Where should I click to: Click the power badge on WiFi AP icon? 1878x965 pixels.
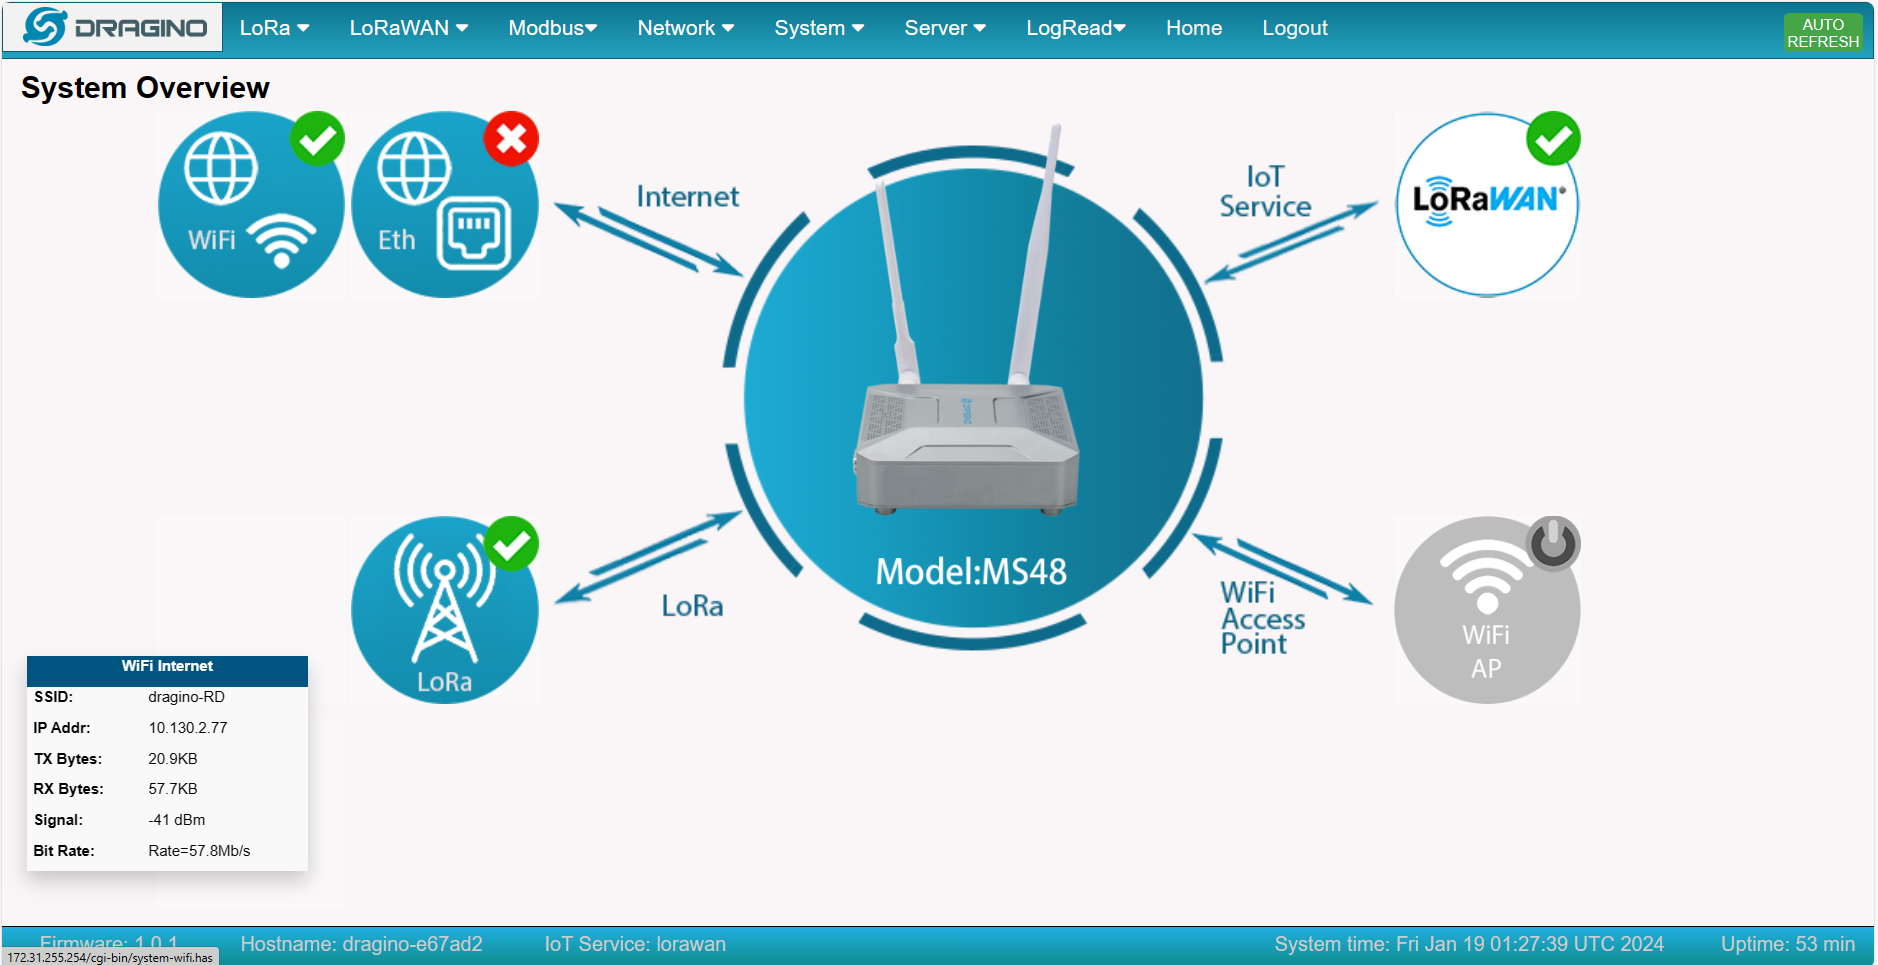[x=1553, y=544]
